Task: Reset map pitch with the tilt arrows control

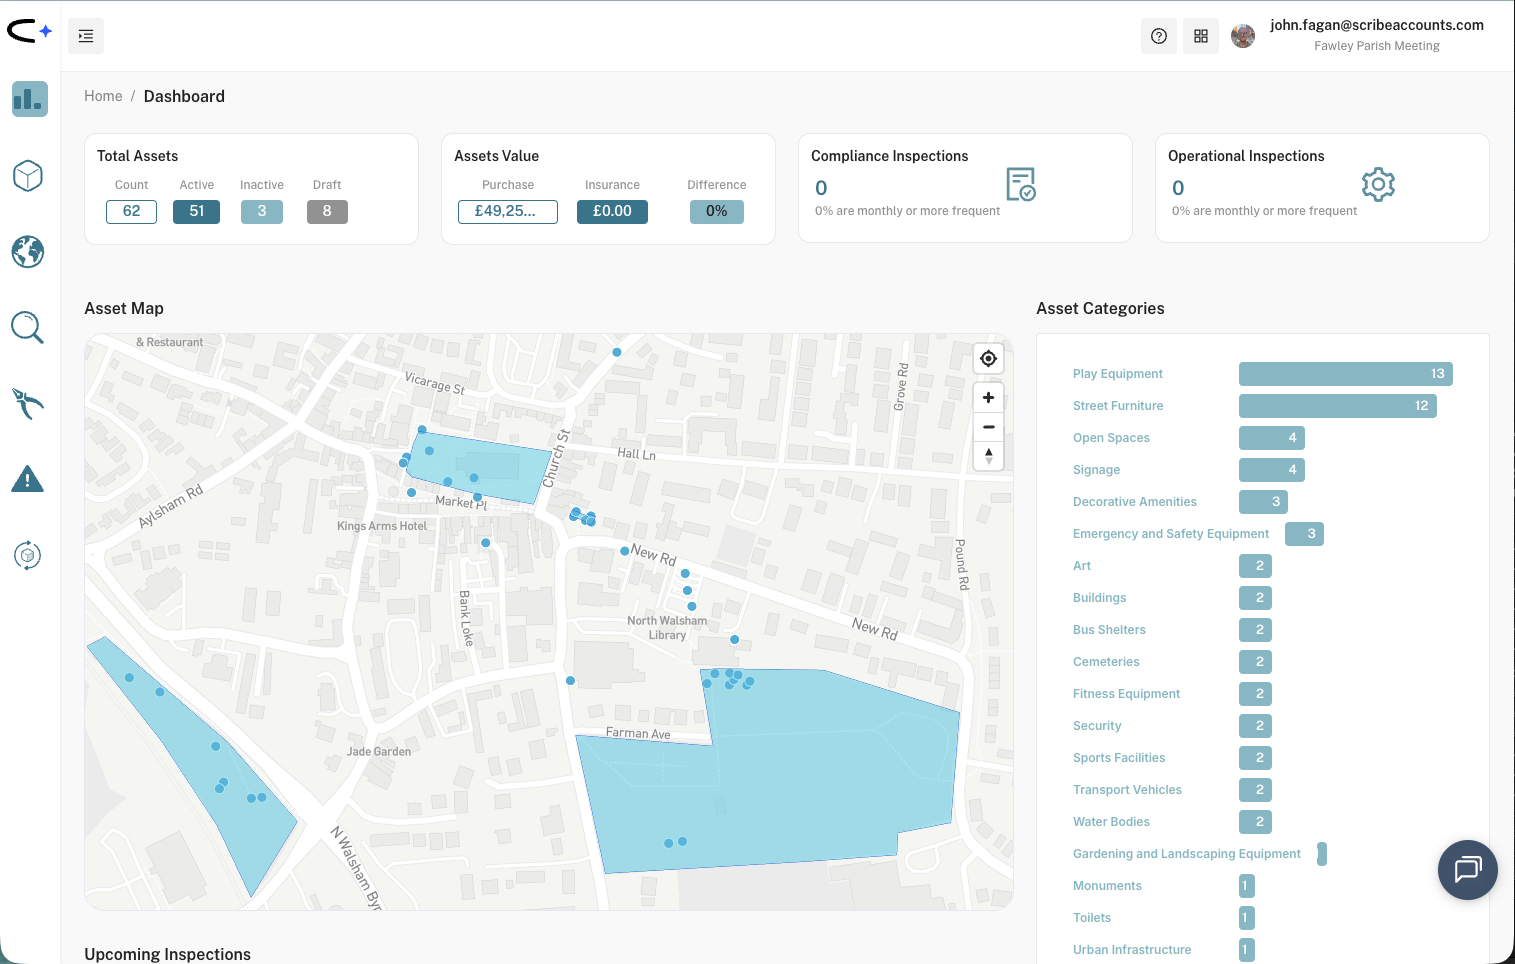Action: click(x=988, y=456)
